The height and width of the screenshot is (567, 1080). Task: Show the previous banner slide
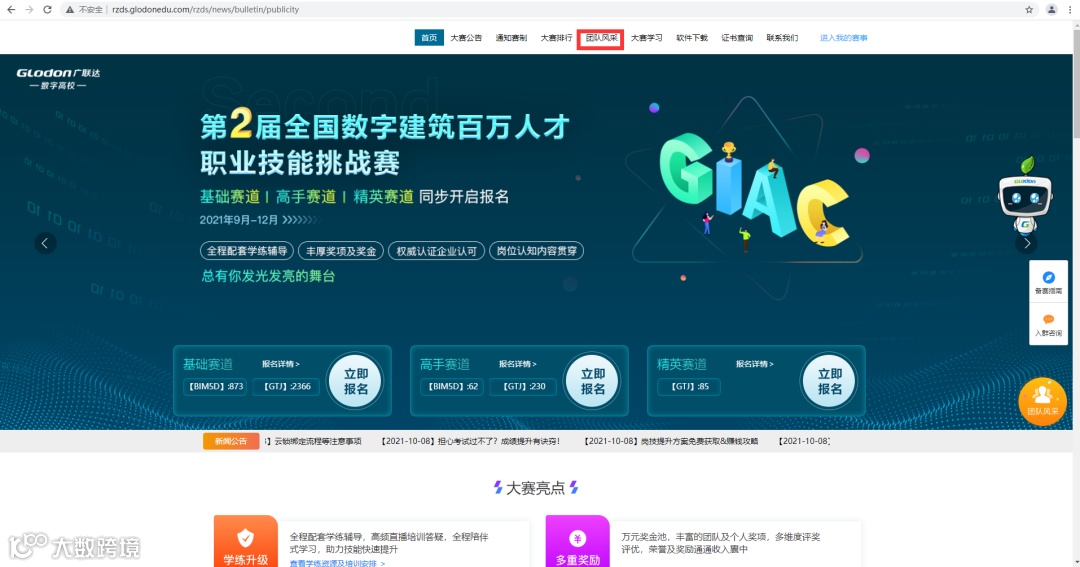(x=45, y=243)
